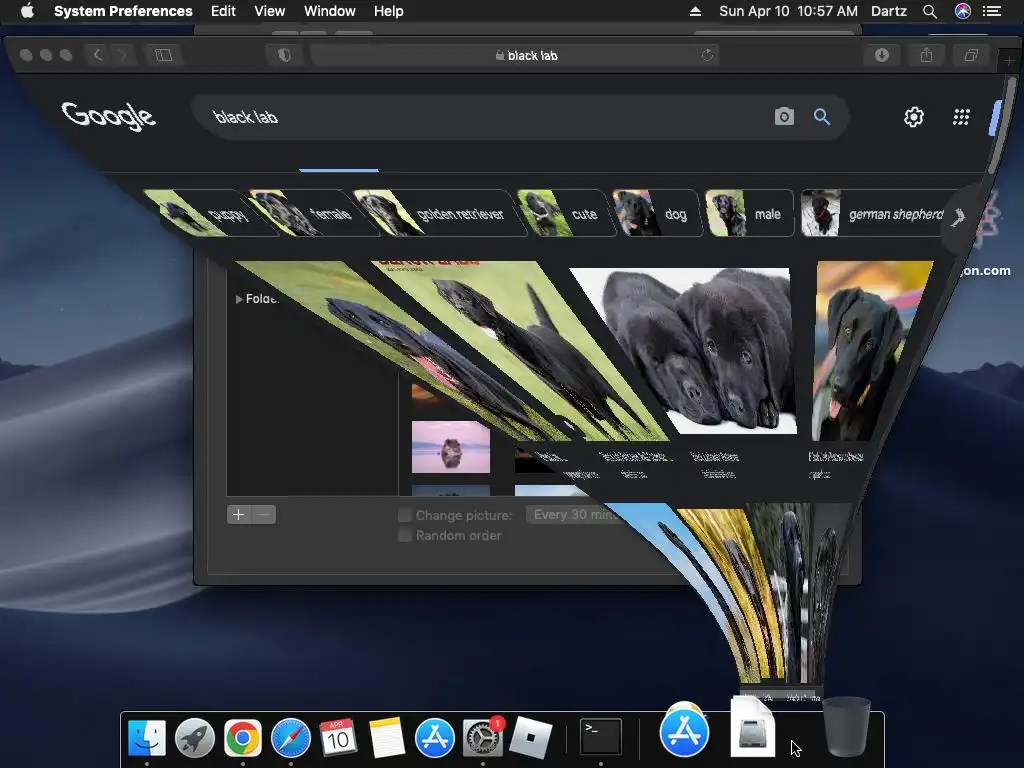Open Safari from the Dock
Image resolution: width=1024 pixels, height=768 pixels.
tap(291, 738)
